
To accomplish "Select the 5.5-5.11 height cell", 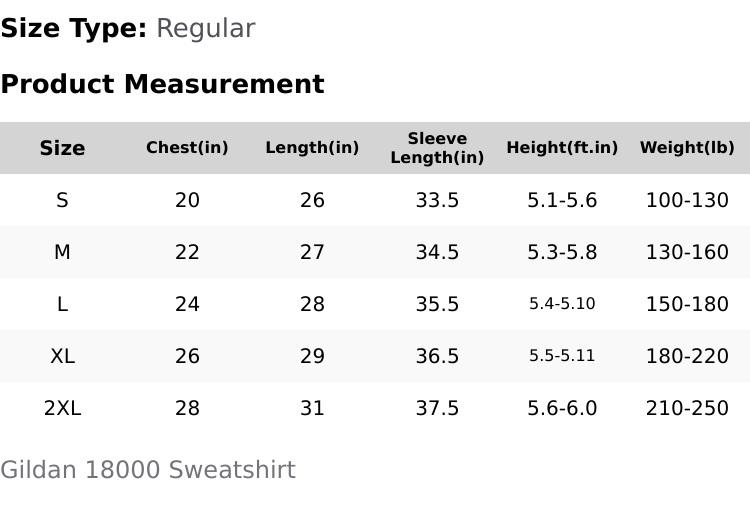I will click(562, 356).
